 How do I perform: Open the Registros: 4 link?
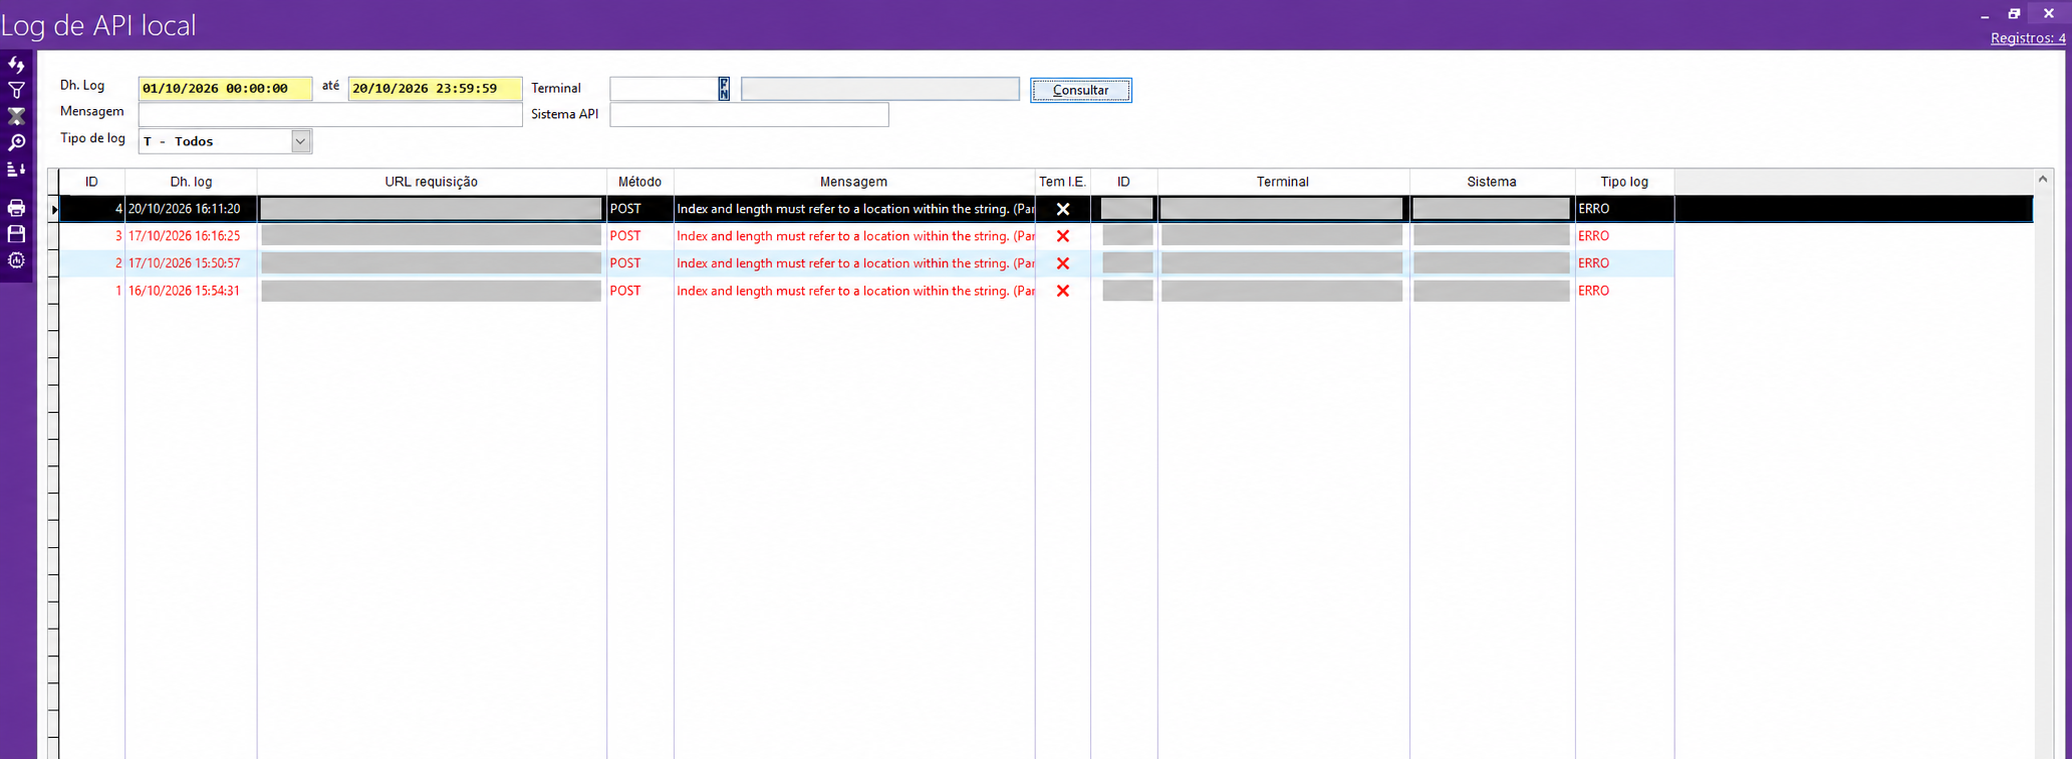tap(2027, 38)
